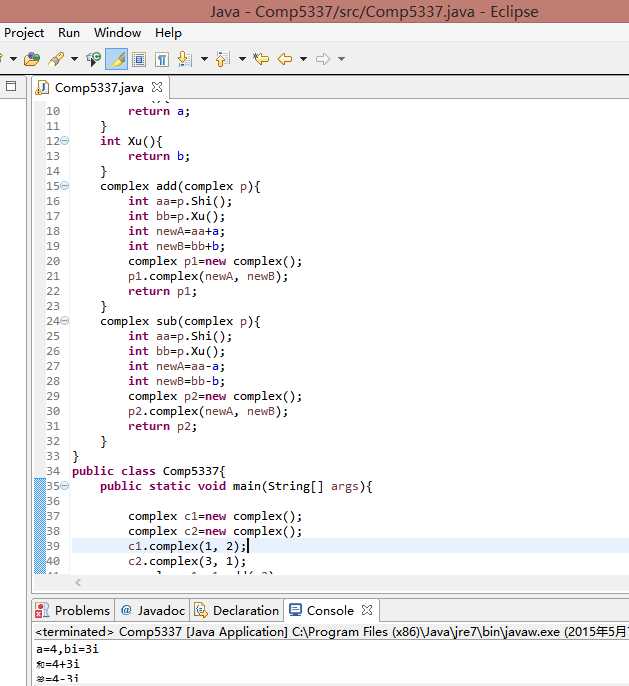Image resolution: width=629 pixels, height=686 pixels.
Task: Click the Next Annotation down-arrow icon
Action: 185,59
